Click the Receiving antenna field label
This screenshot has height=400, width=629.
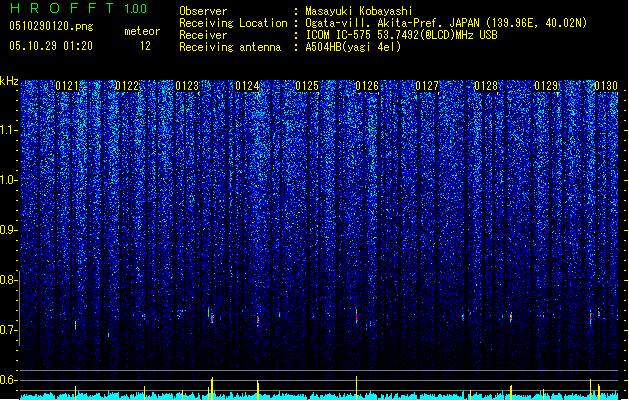tap(230, 47)
